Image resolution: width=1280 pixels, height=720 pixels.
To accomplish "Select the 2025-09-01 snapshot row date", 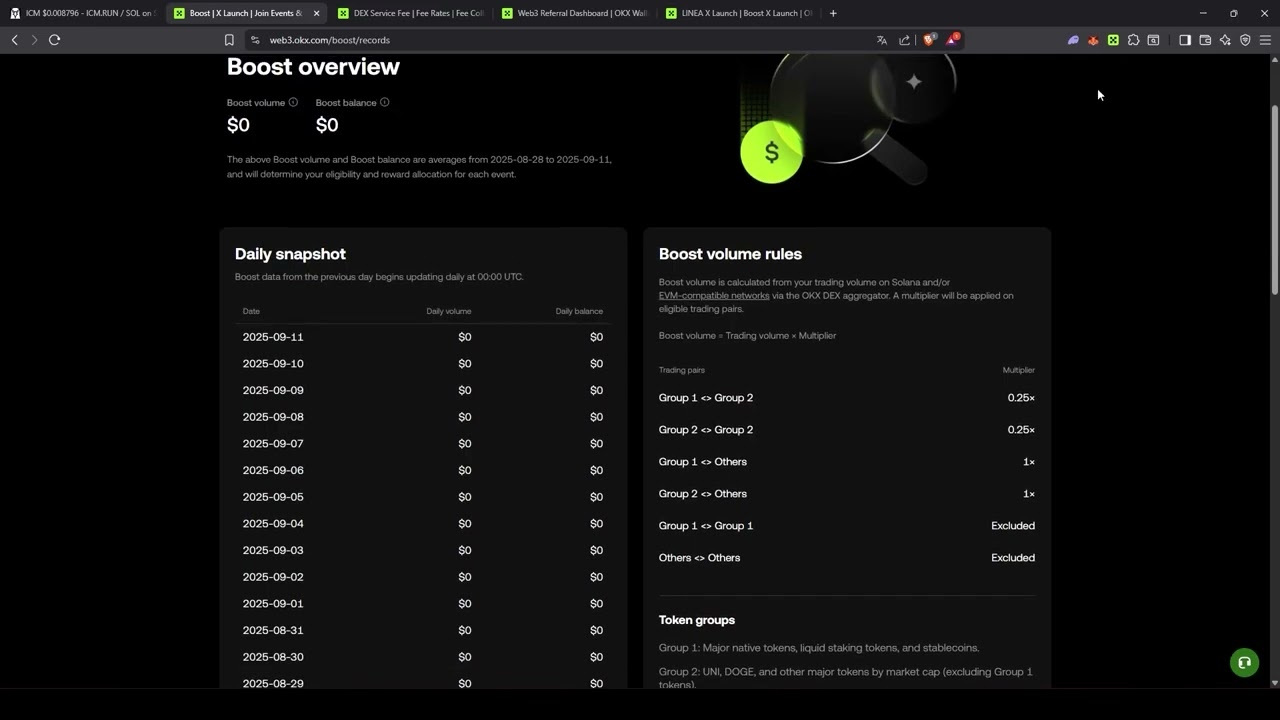I will (x=273, y=604).
